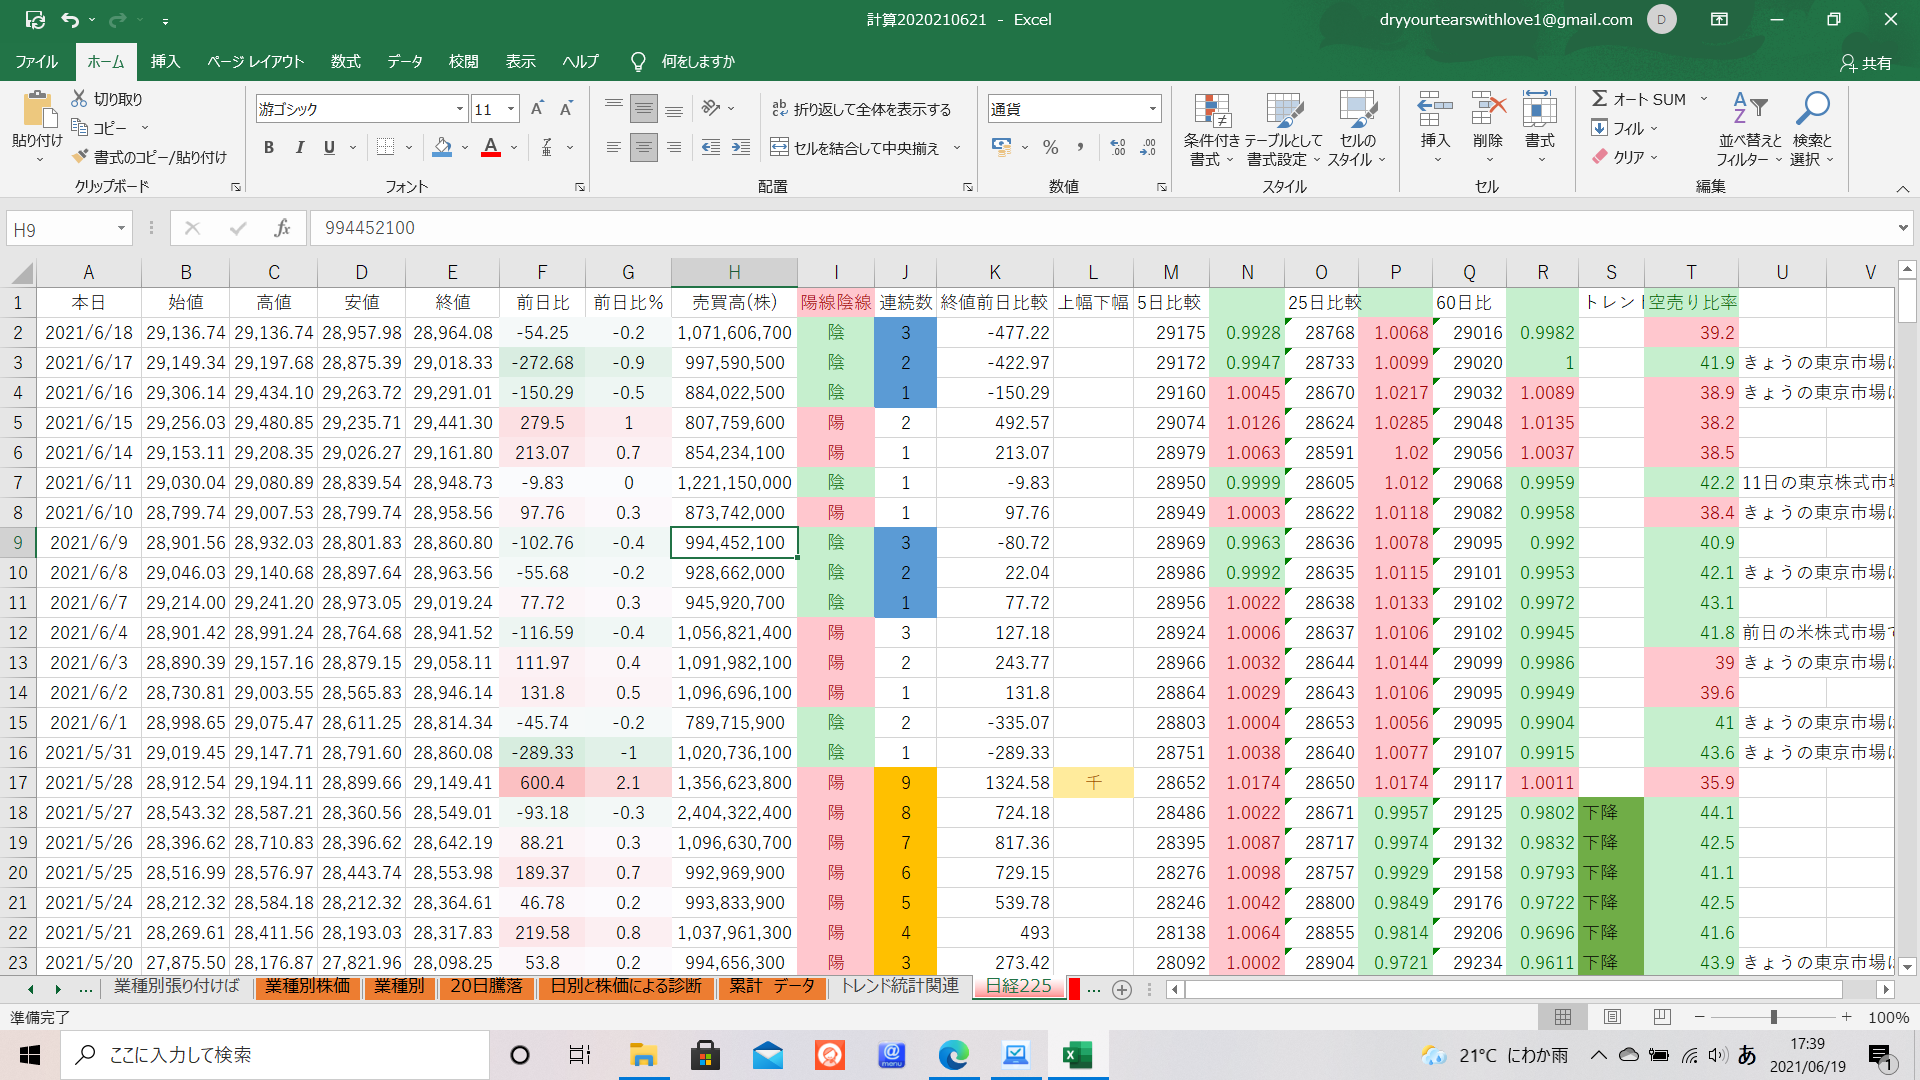Click the insert function fx icon
The image size is (1920, 1080).
click(282, 229)
